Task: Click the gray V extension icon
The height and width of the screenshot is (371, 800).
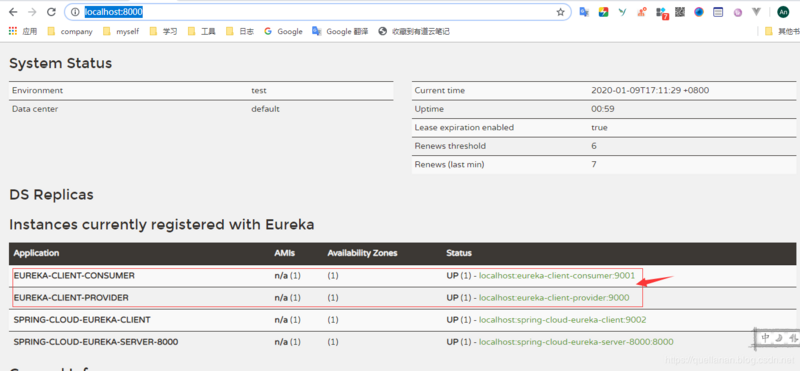Action: coord(756,12)
